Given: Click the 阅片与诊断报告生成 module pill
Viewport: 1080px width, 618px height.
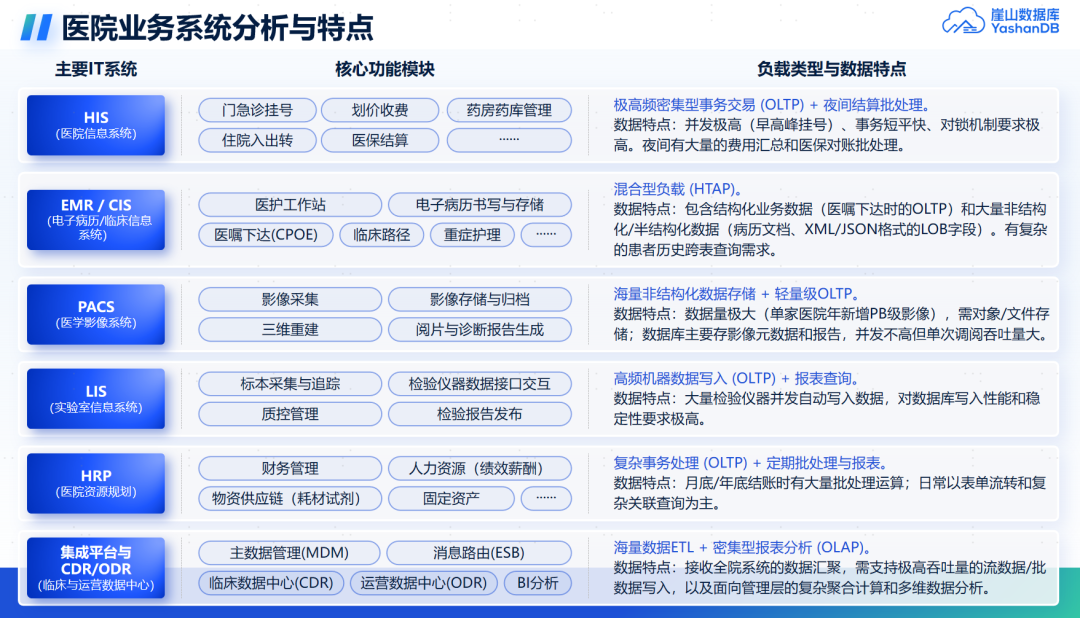Looking at the screenshot, I should coord(480,329).
